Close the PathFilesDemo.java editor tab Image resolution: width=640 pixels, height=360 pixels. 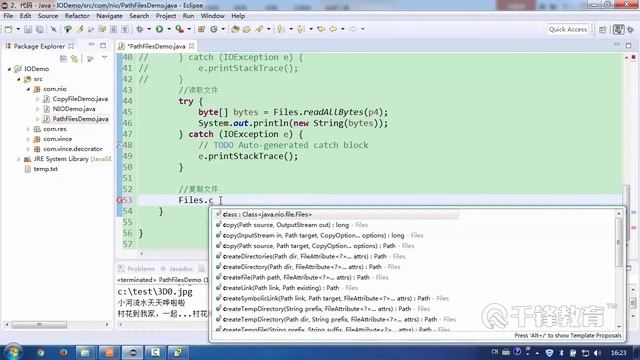coord(191,46)
